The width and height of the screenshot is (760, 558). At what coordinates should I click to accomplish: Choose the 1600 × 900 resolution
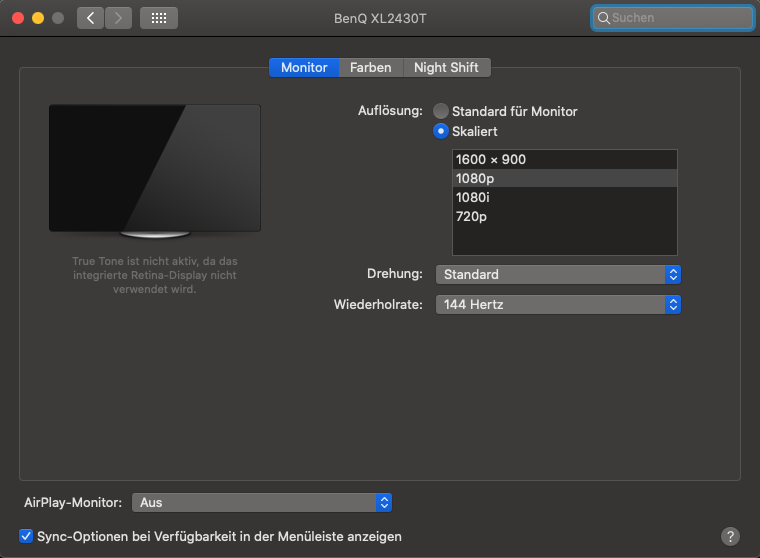(x=565, y=159)
